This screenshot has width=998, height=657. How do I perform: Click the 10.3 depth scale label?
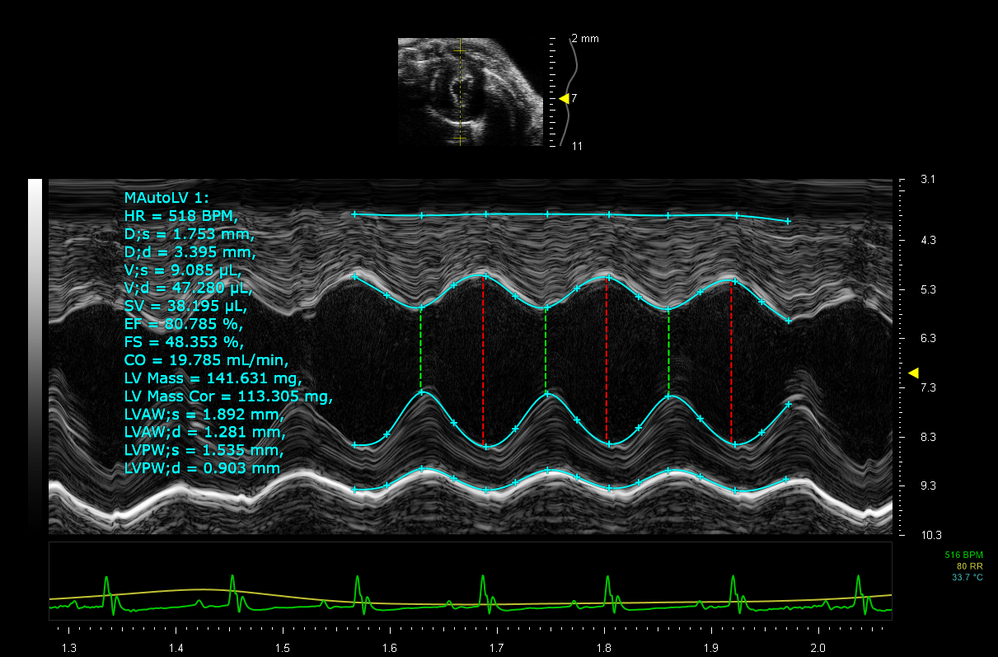pos(931,535)
